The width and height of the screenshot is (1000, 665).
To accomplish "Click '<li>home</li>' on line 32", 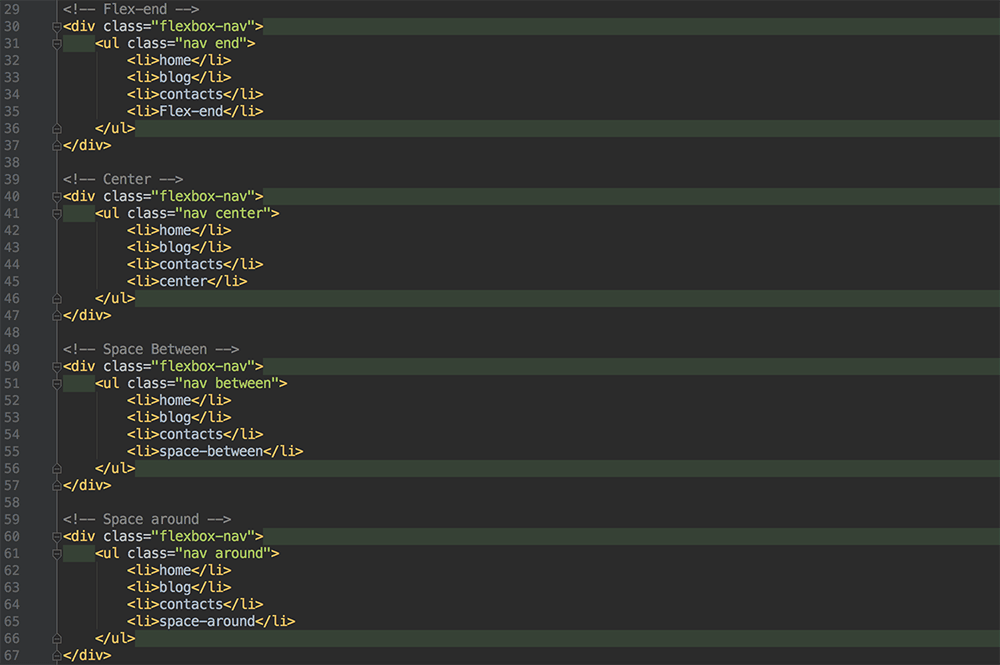I will pyautogui.click(x=179, y=60).
